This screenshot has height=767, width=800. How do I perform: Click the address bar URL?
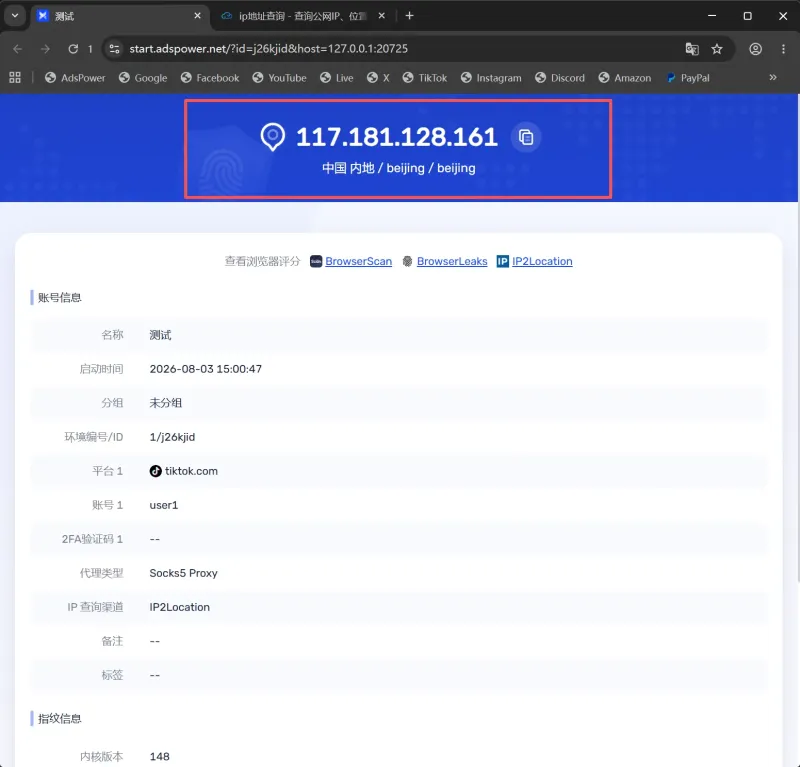click(268, 49)
